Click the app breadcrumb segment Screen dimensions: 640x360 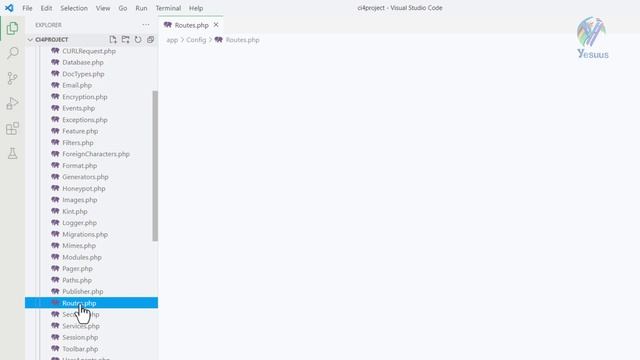[172, 40]
